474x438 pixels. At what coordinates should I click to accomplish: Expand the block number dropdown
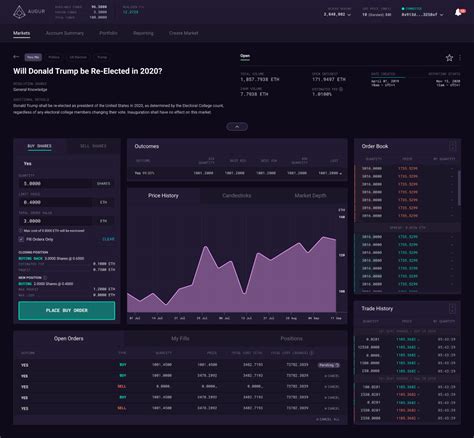337,15
